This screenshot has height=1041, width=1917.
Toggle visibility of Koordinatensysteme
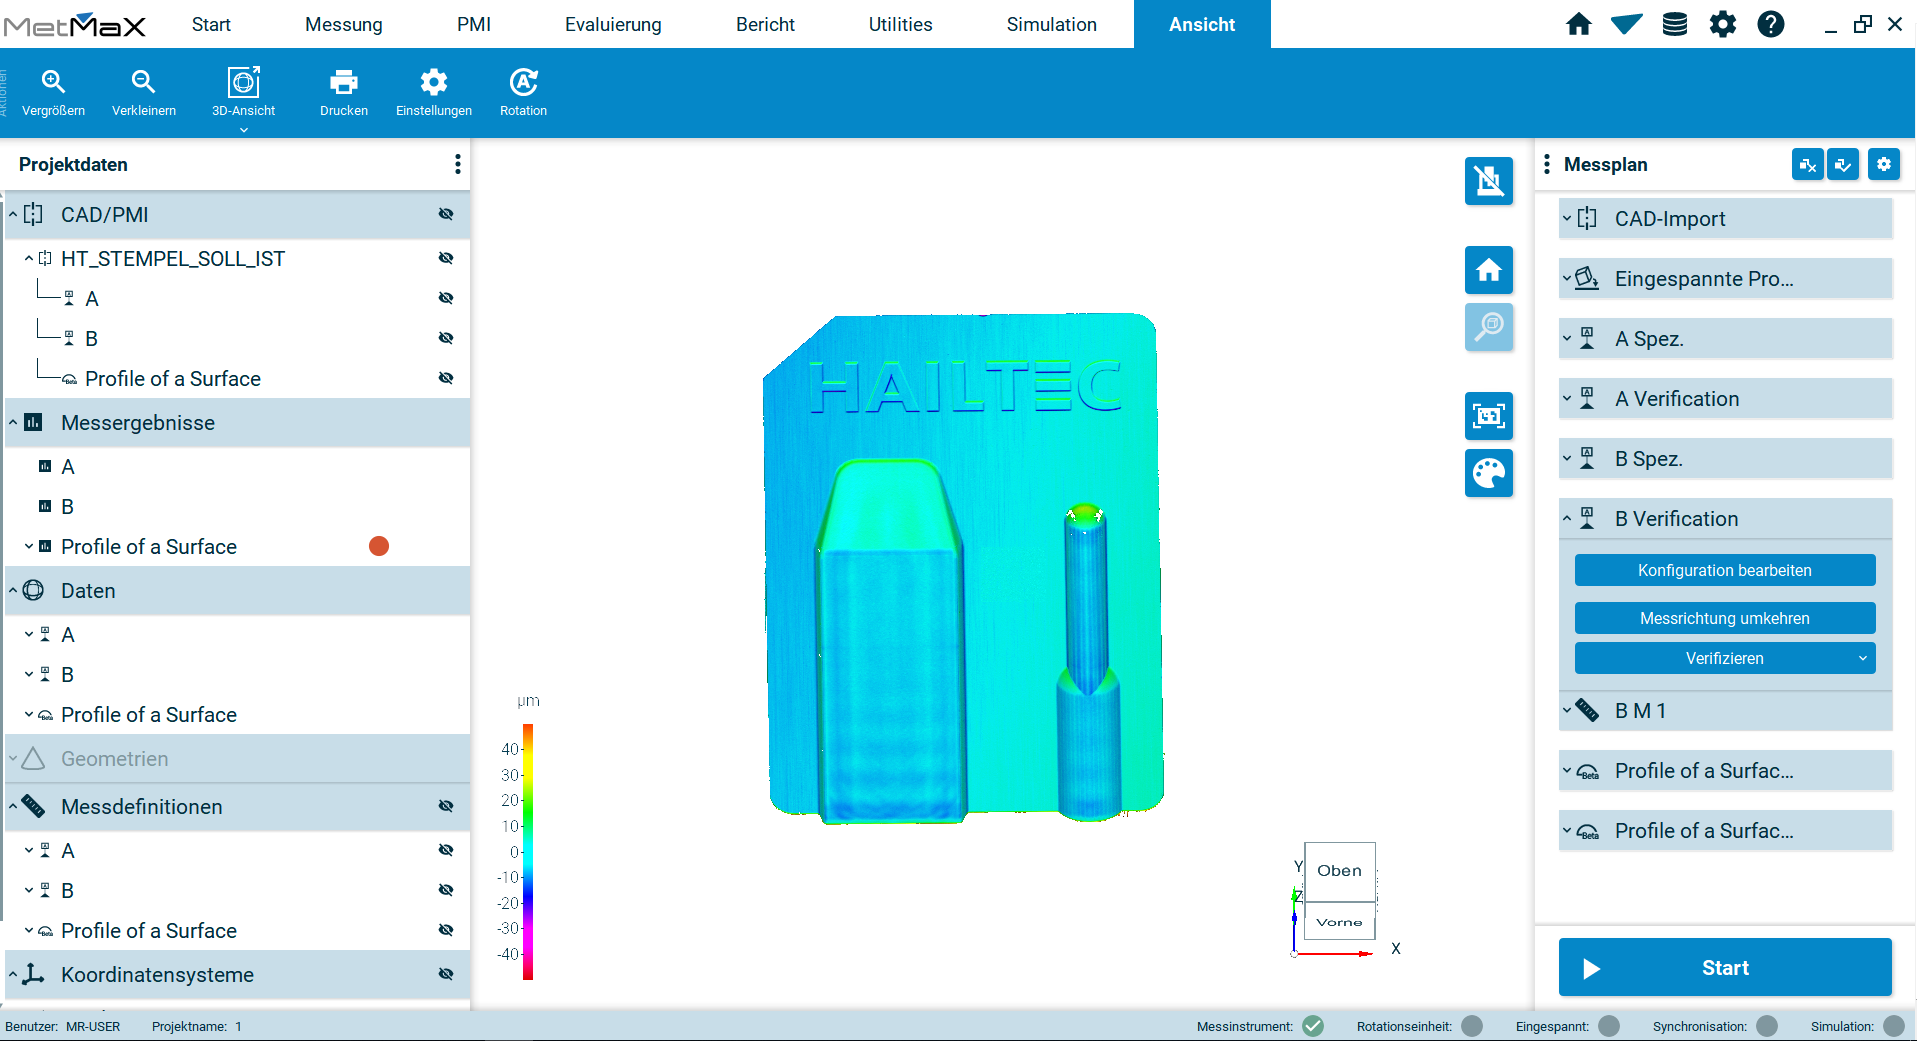446,974
